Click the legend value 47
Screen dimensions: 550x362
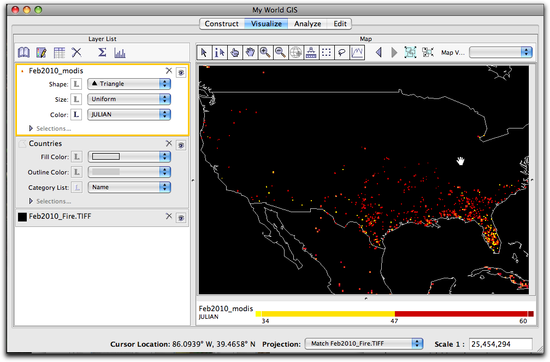coord(394,321)
